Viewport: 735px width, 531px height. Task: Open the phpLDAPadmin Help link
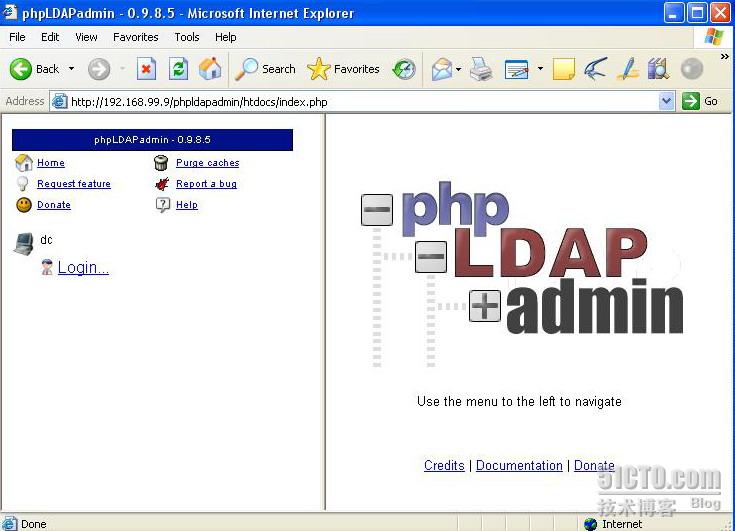coord(187,205)
